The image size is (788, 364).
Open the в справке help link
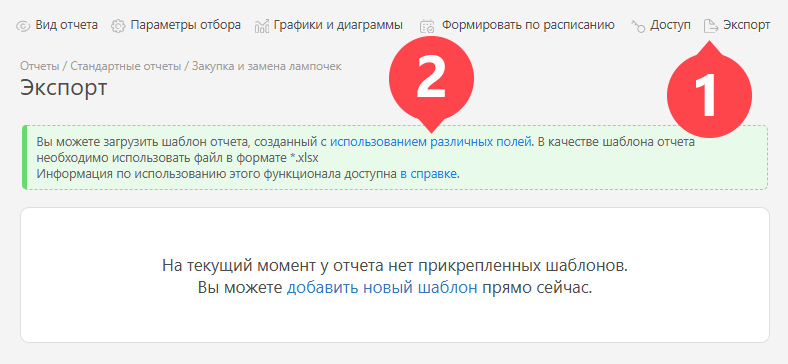tap(429, 174)
